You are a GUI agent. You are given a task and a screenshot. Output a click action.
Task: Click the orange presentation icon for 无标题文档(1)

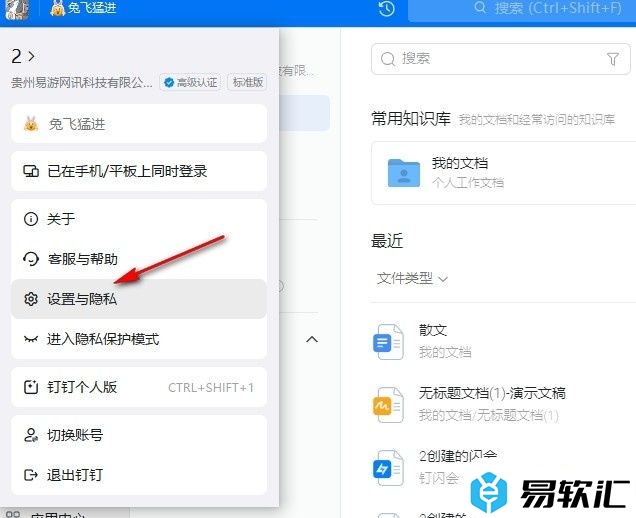388,405
